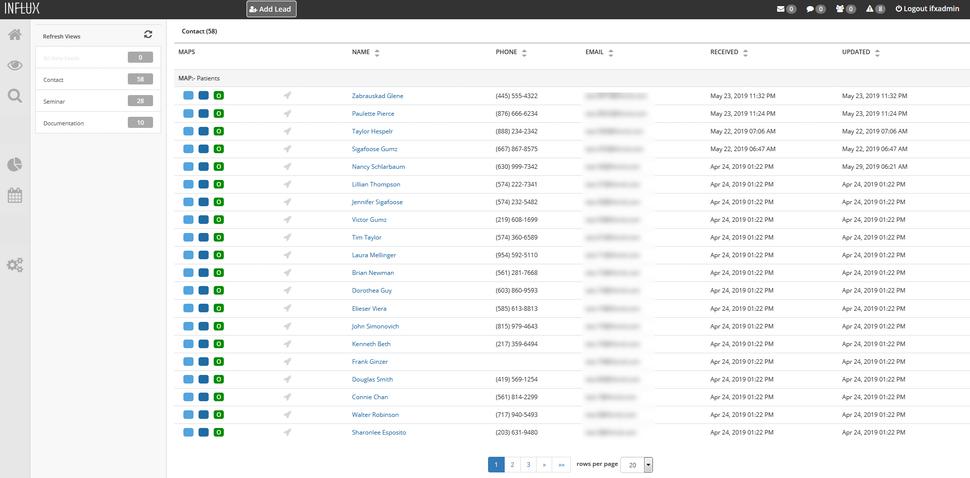Open the settings gears icon
The height and width of the screenshot is (478, 970).
pyautogui.click(x=15, y=265)
